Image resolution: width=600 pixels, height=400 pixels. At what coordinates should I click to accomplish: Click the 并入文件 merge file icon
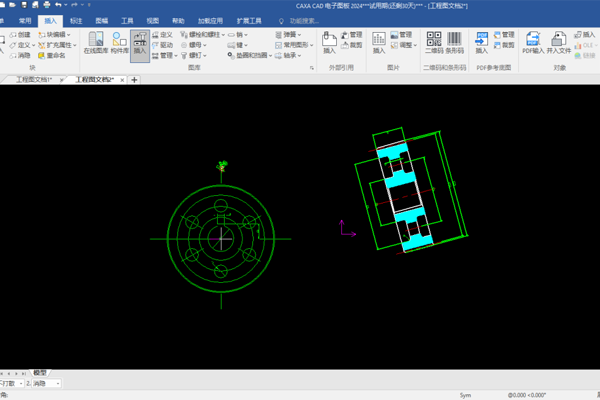click(558, 42)
